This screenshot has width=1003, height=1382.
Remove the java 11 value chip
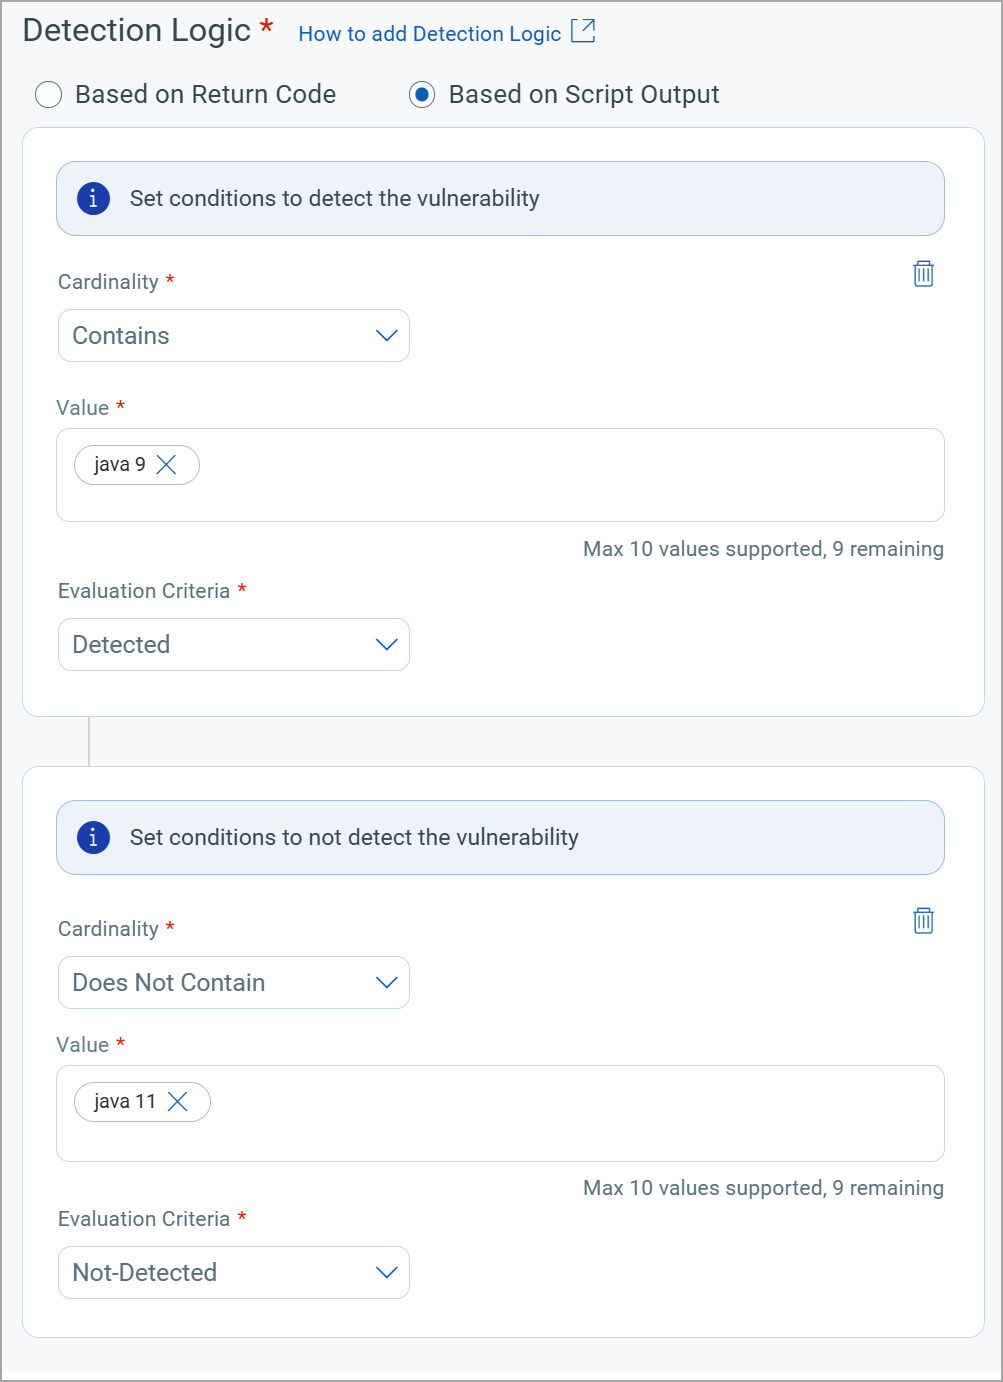(x=177, y=1102)
